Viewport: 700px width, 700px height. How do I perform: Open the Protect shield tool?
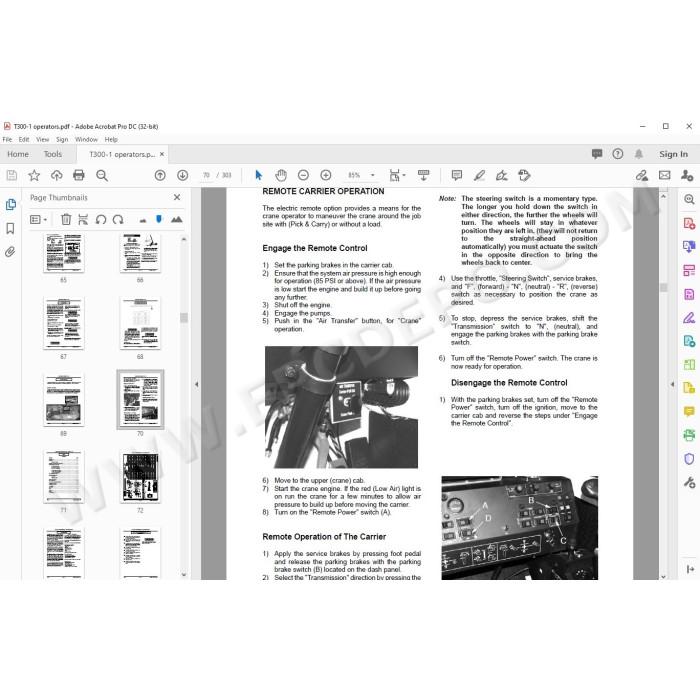(x=689, y=458)
